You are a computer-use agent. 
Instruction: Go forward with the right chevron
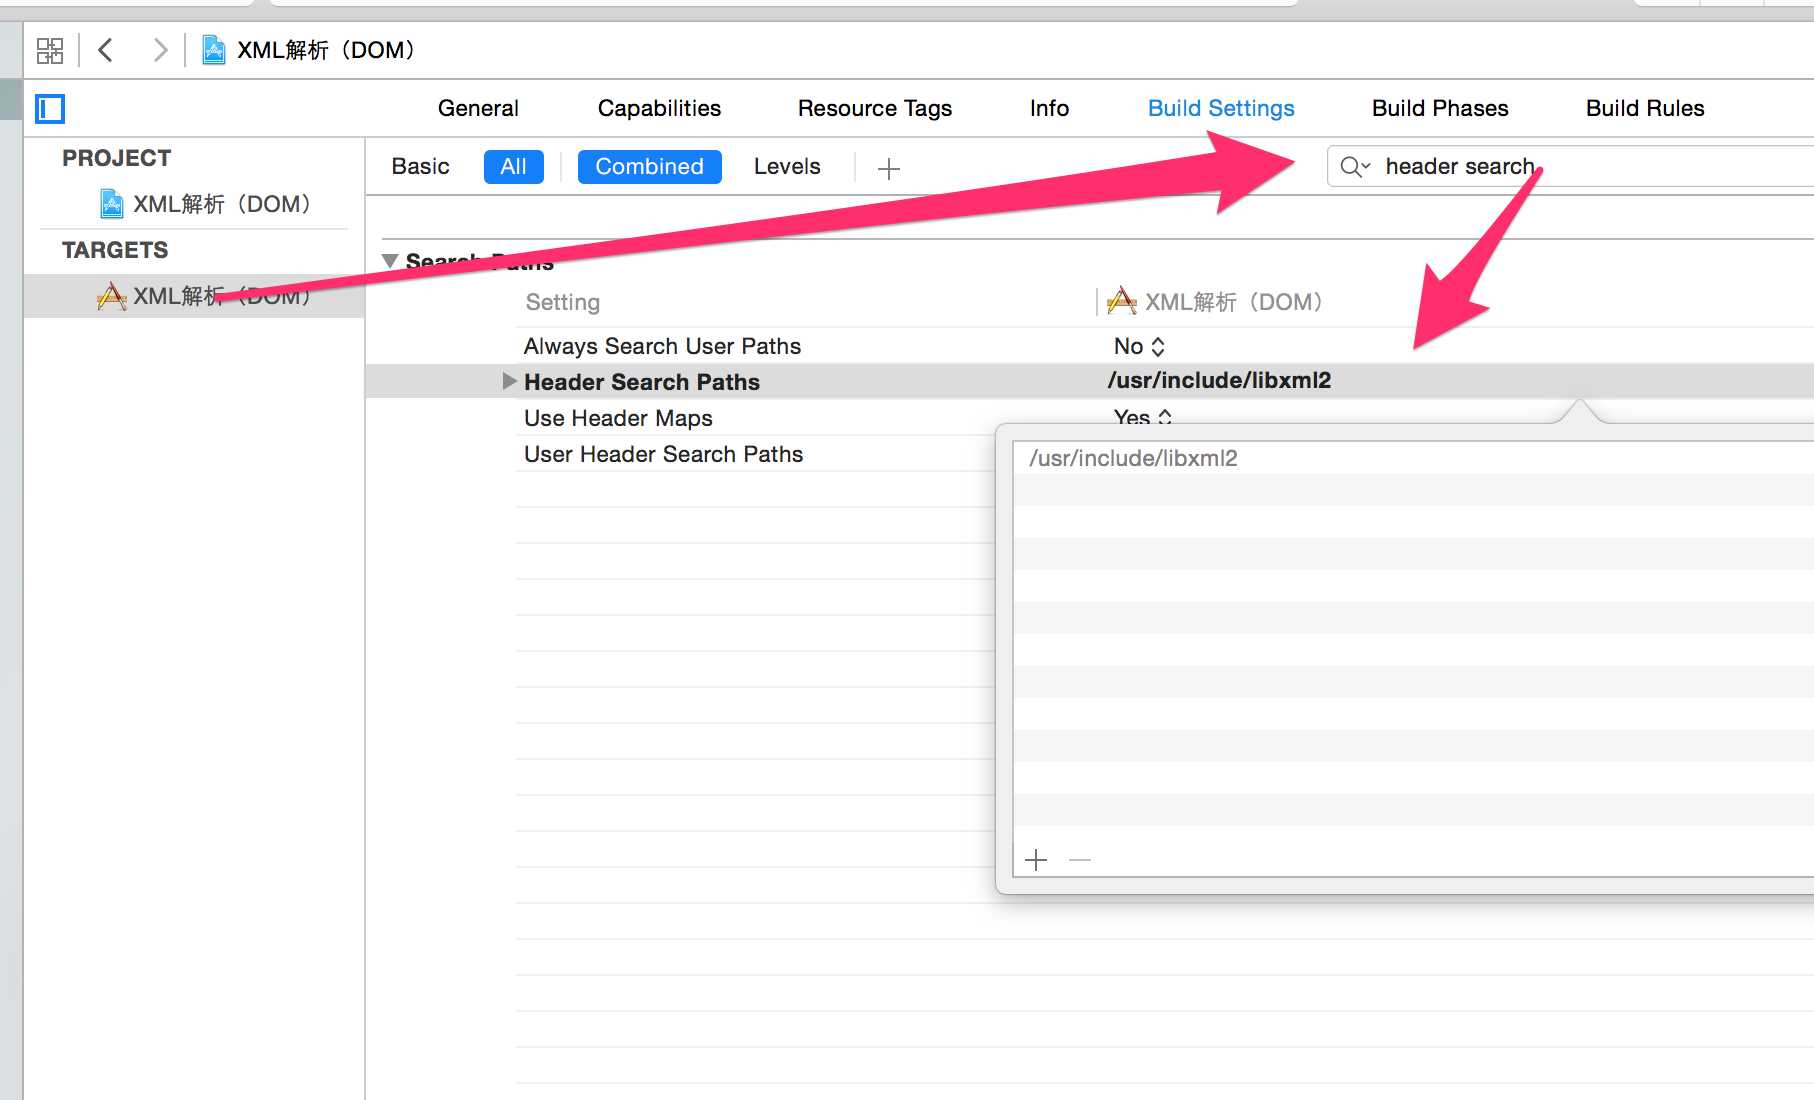point(159,50)
